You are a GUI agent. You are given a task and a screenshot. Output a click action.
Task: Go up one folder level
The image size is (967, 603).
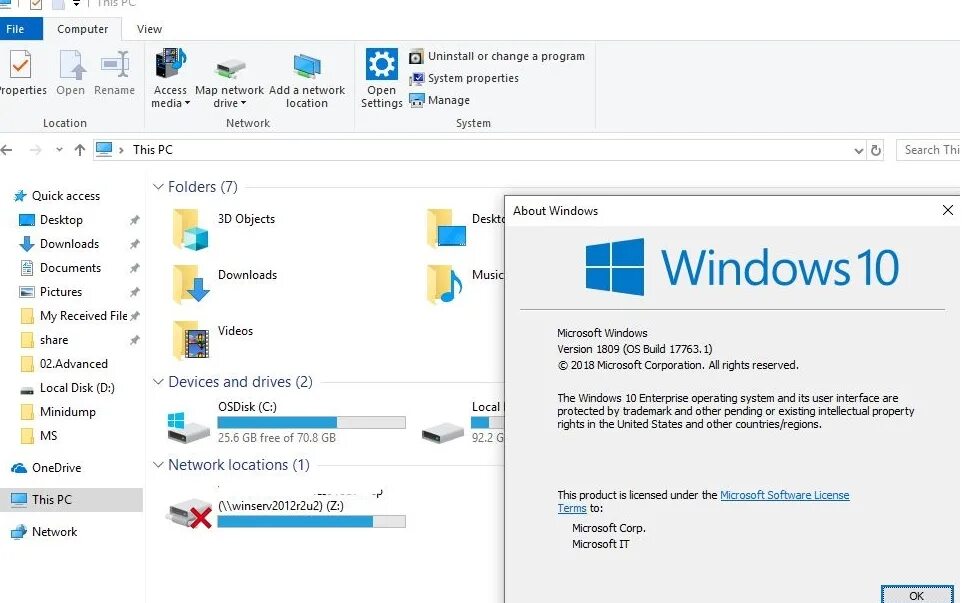pyautogui.click(x=80, y=150)
